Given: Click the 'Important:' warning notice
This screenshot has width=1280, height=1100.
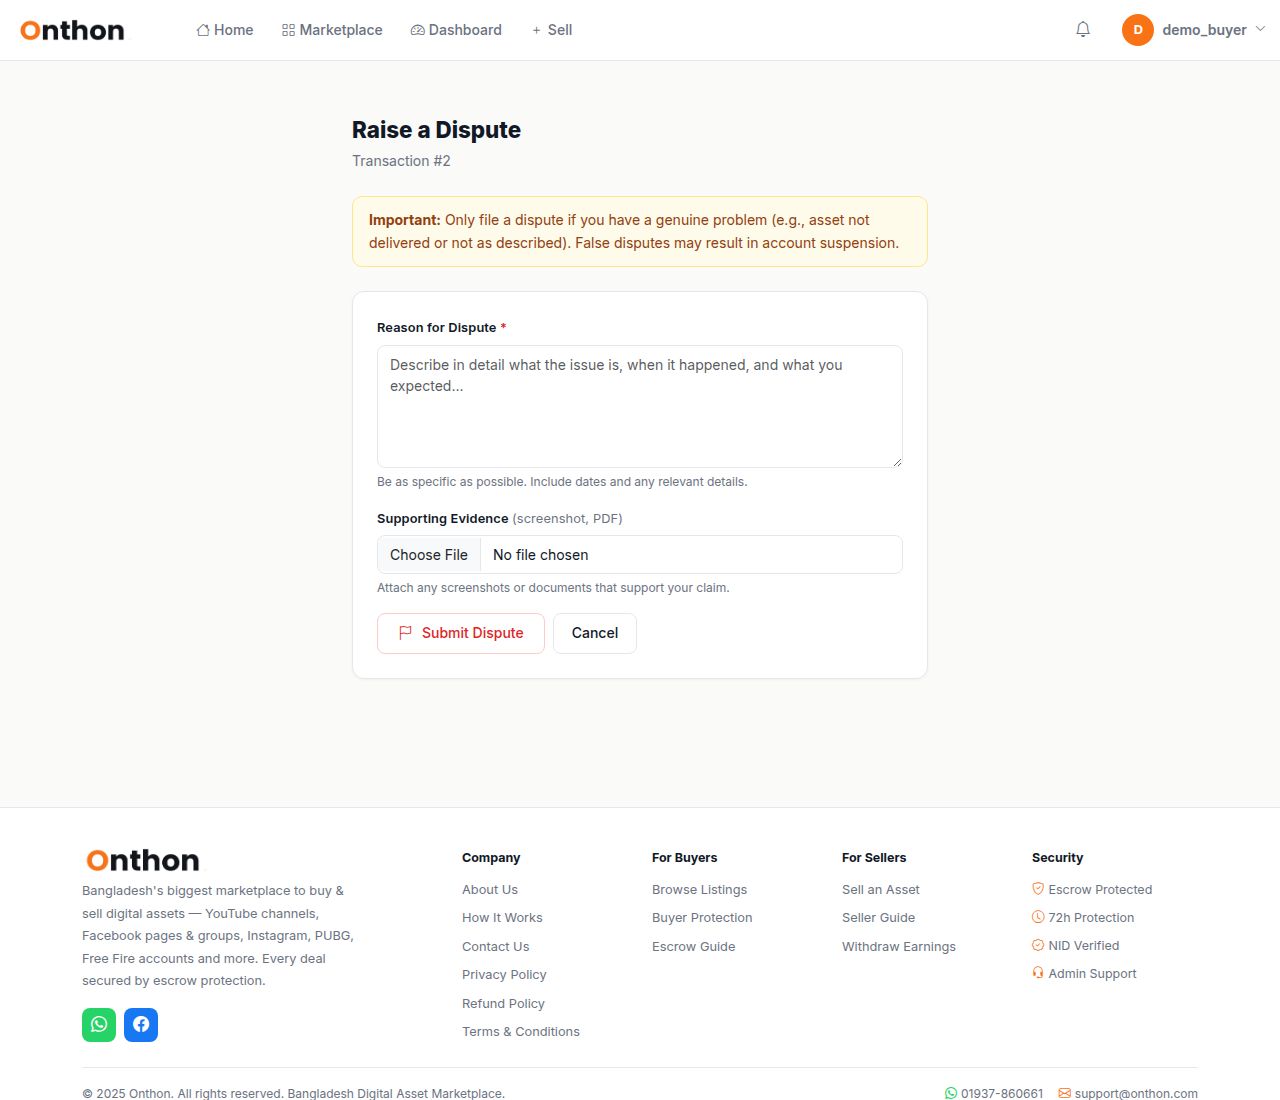Looking at the screenshot, I should tap(640, 231).
